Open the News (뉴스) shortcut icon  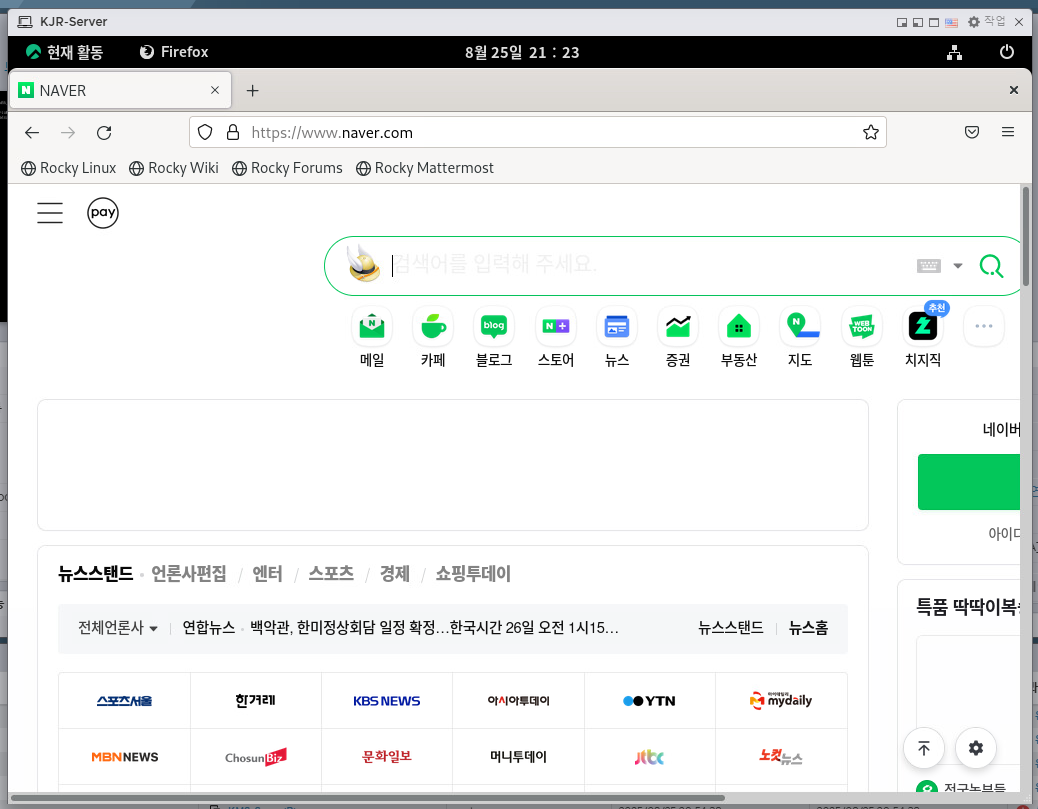[x=616, y=326]
